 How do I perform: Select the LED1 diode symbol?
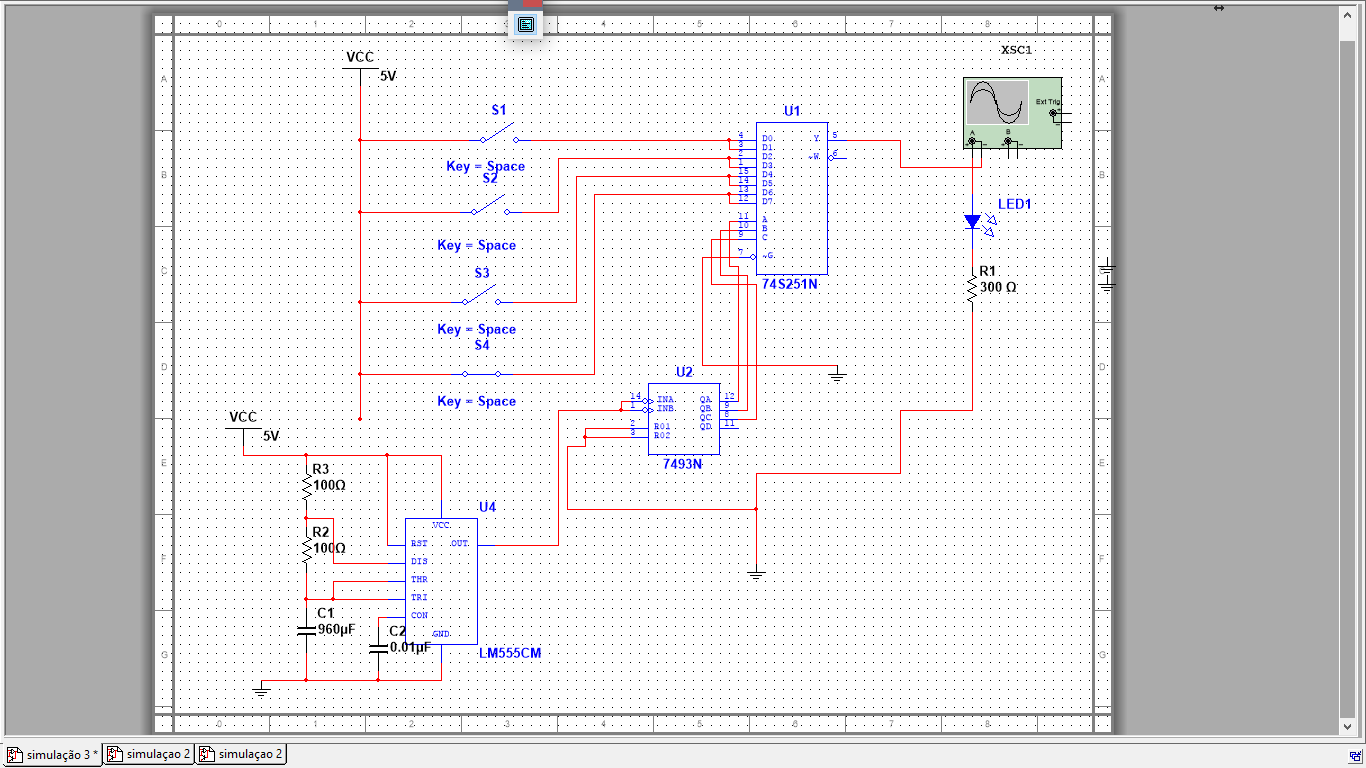click(973, 223)
